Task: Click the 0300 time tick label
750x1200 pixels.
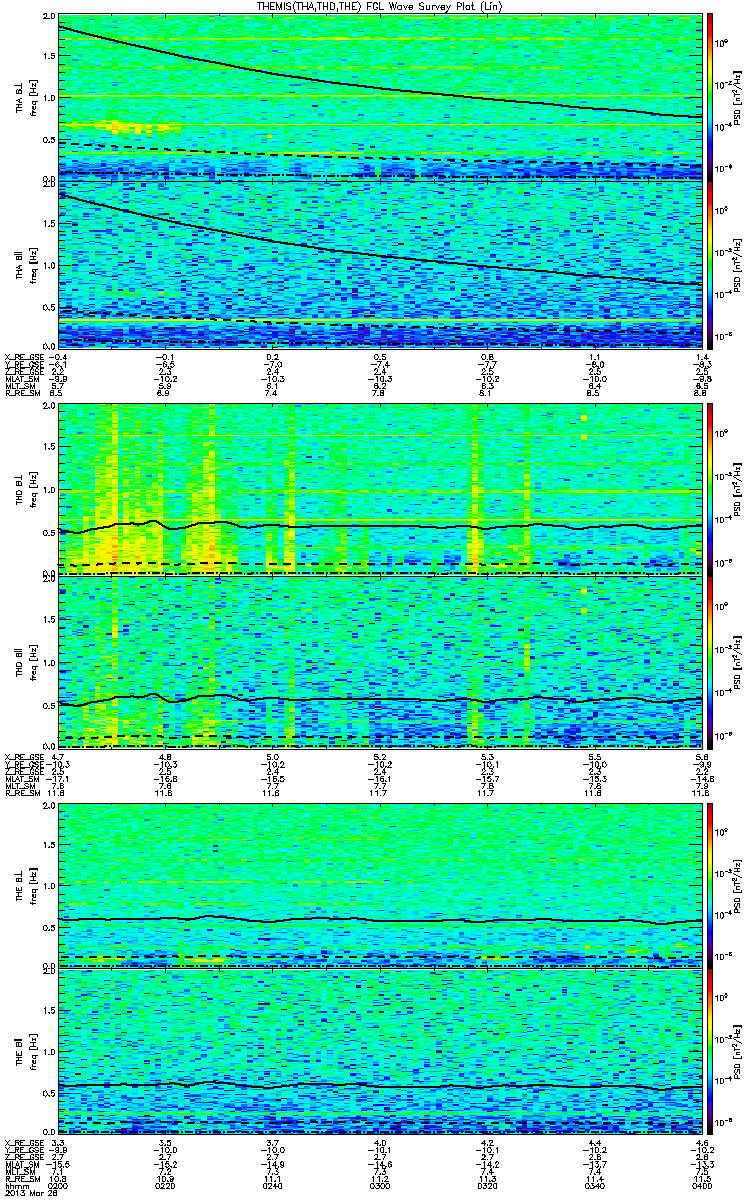Action: (x=380, y=1186)
